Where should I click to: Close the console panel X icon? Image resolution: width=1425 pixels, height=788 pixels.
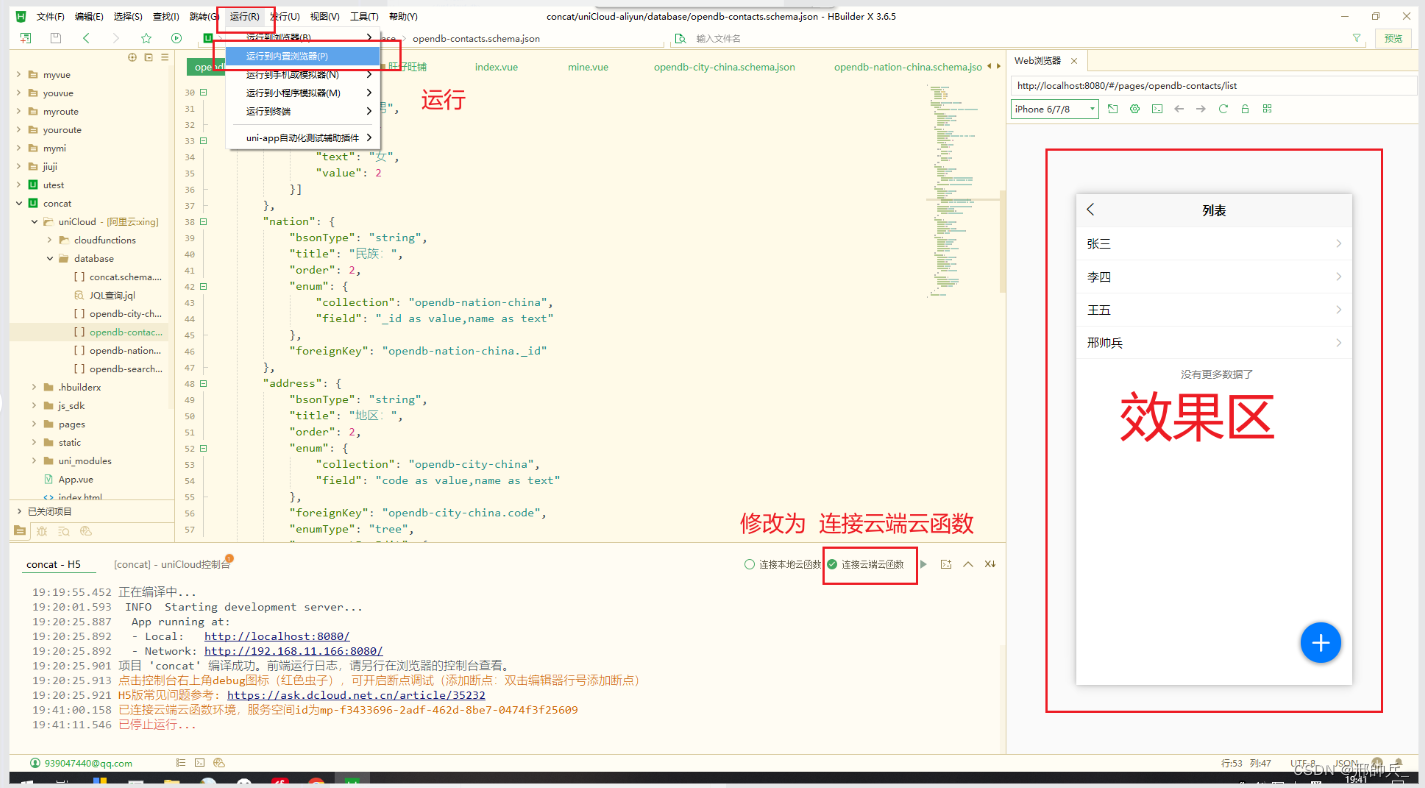click(x=990, y=564)
